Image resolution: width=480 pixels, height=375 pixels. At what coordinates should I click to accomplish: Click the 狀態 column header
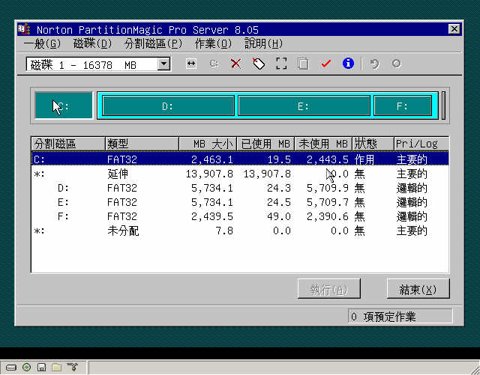(x=373, y=144)
